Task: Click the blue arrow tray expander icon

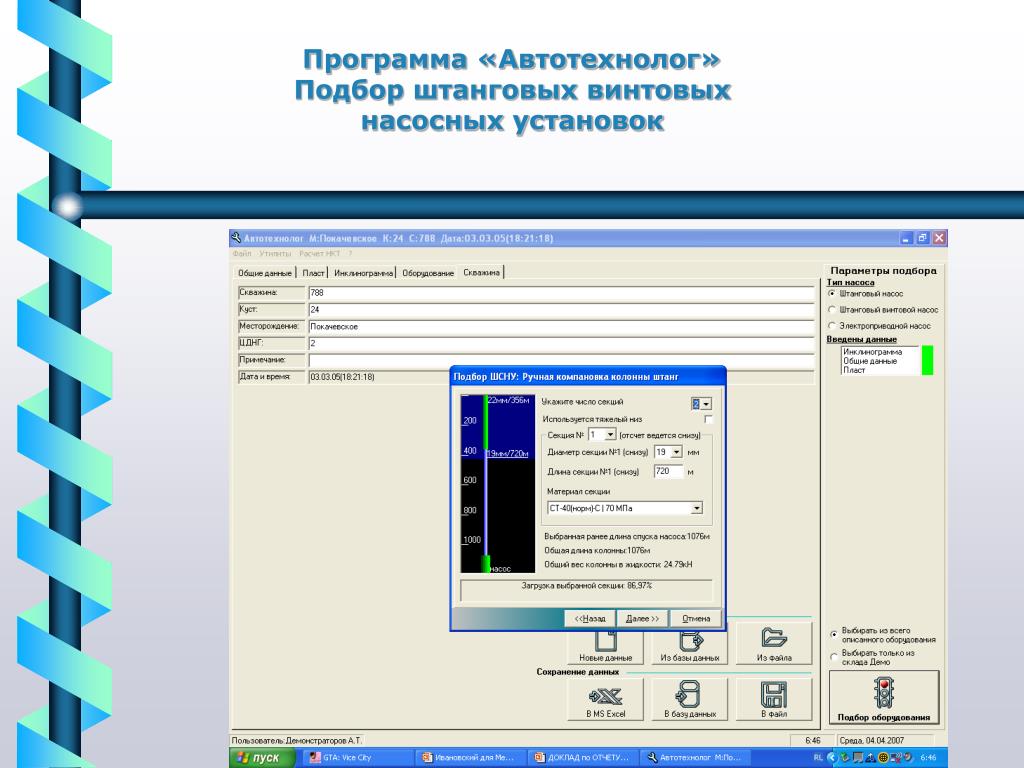Action: click(x=832, y=758)
